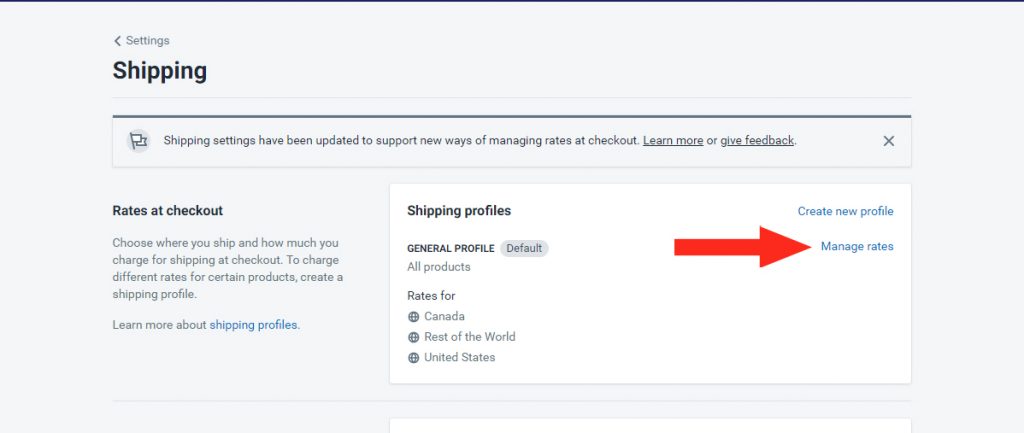Click the back chevron next to Settings
The image size is (1024, 433).
click(x=117, y=41)
